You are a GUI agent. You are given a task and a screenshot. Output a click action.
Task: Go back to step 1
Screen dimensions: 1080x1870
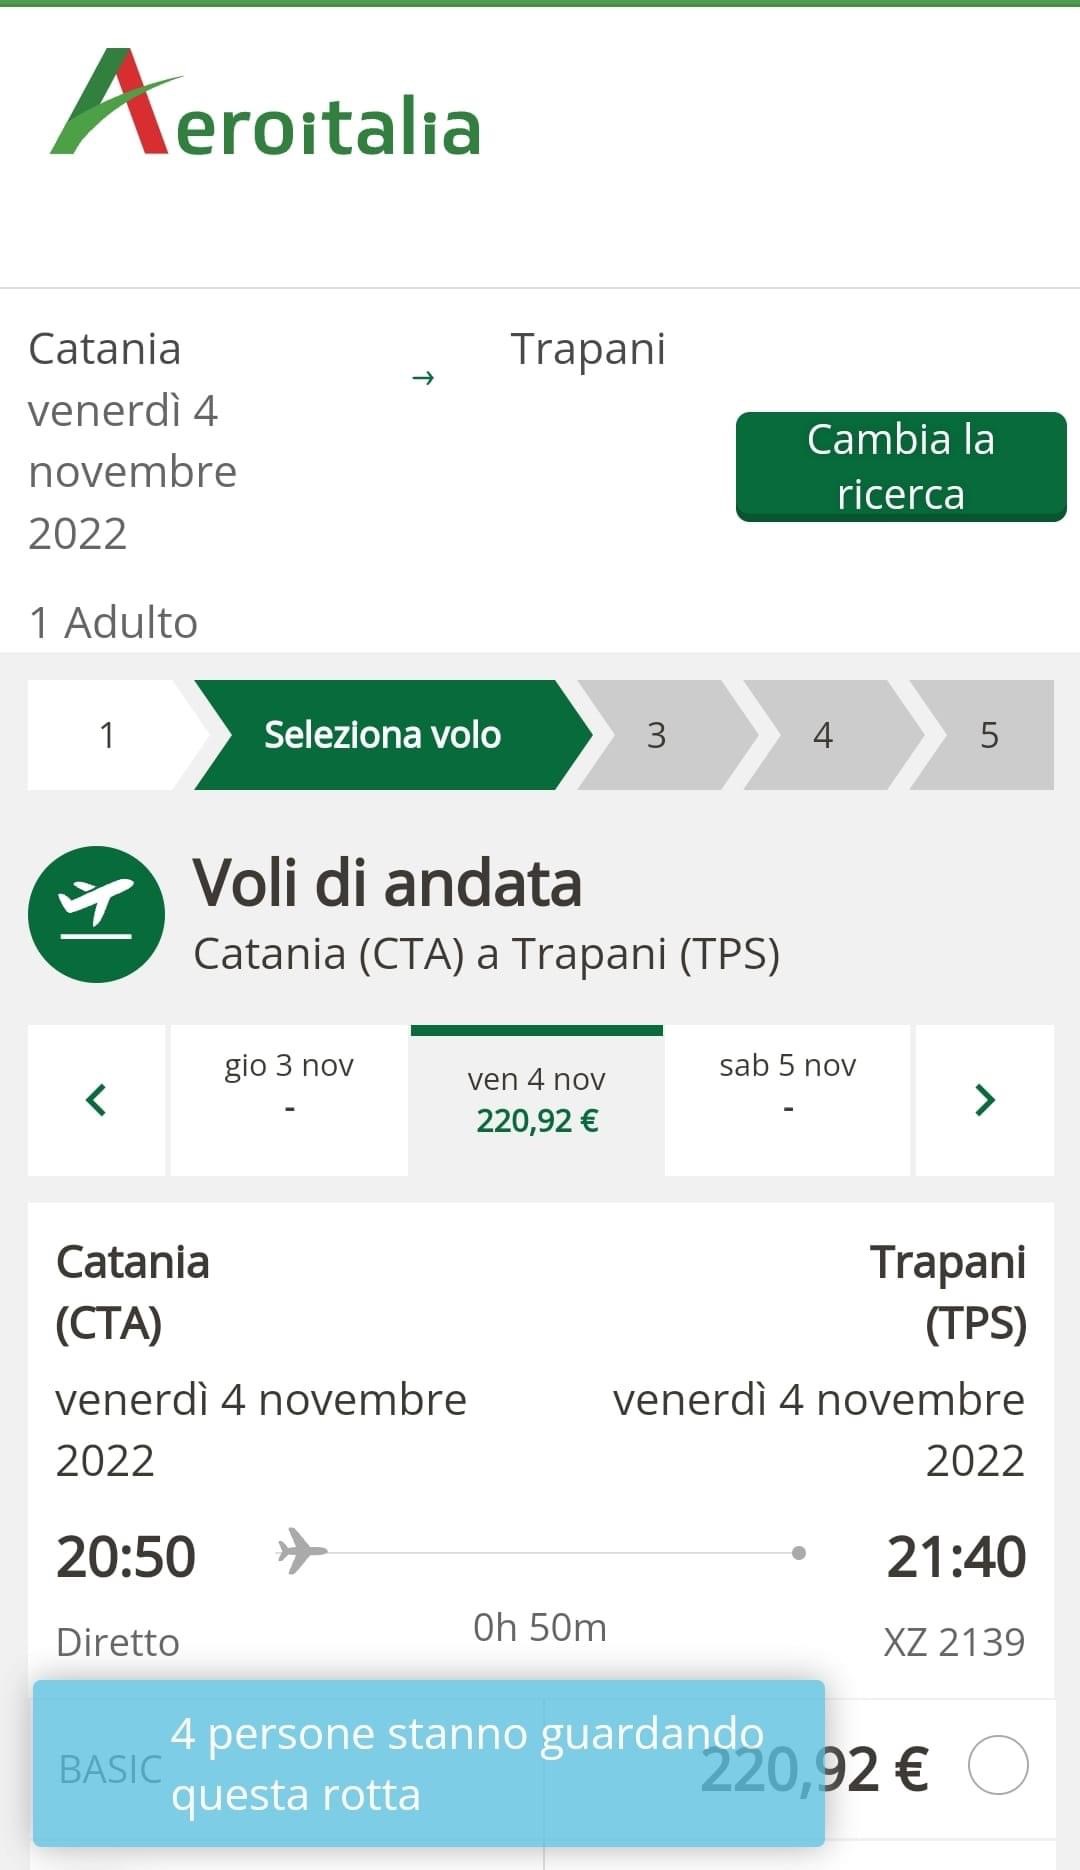pos(107,735)
